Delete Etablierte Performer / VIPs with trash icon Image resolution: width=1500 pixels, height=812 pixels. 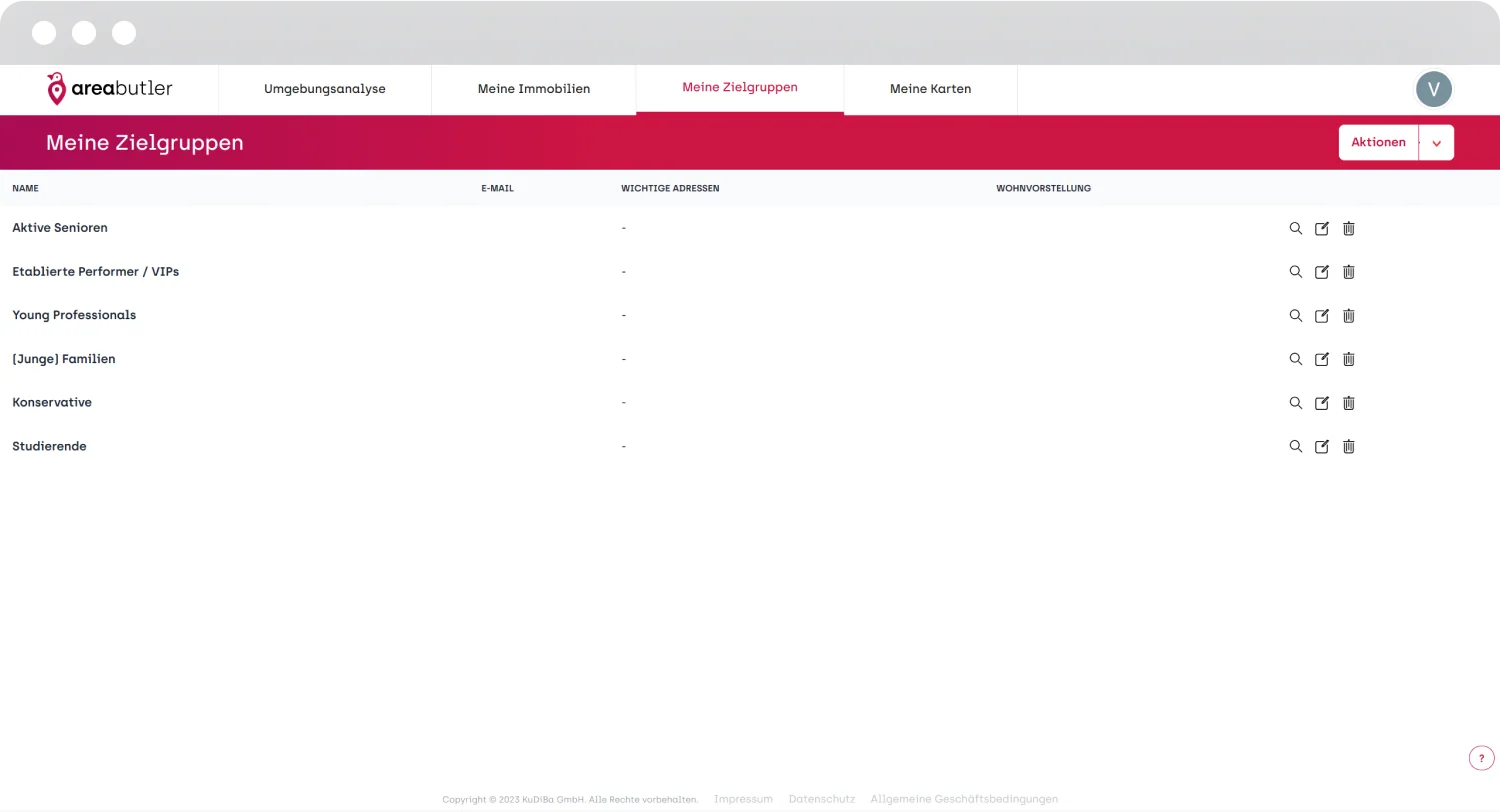[x=1348, y=272]
